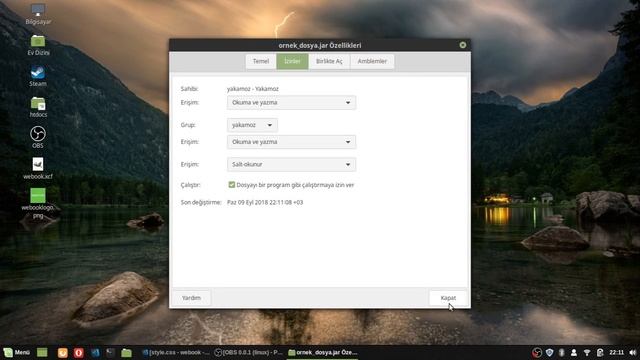Click the show desktop panel icon
640x360 pixels.
42,352
